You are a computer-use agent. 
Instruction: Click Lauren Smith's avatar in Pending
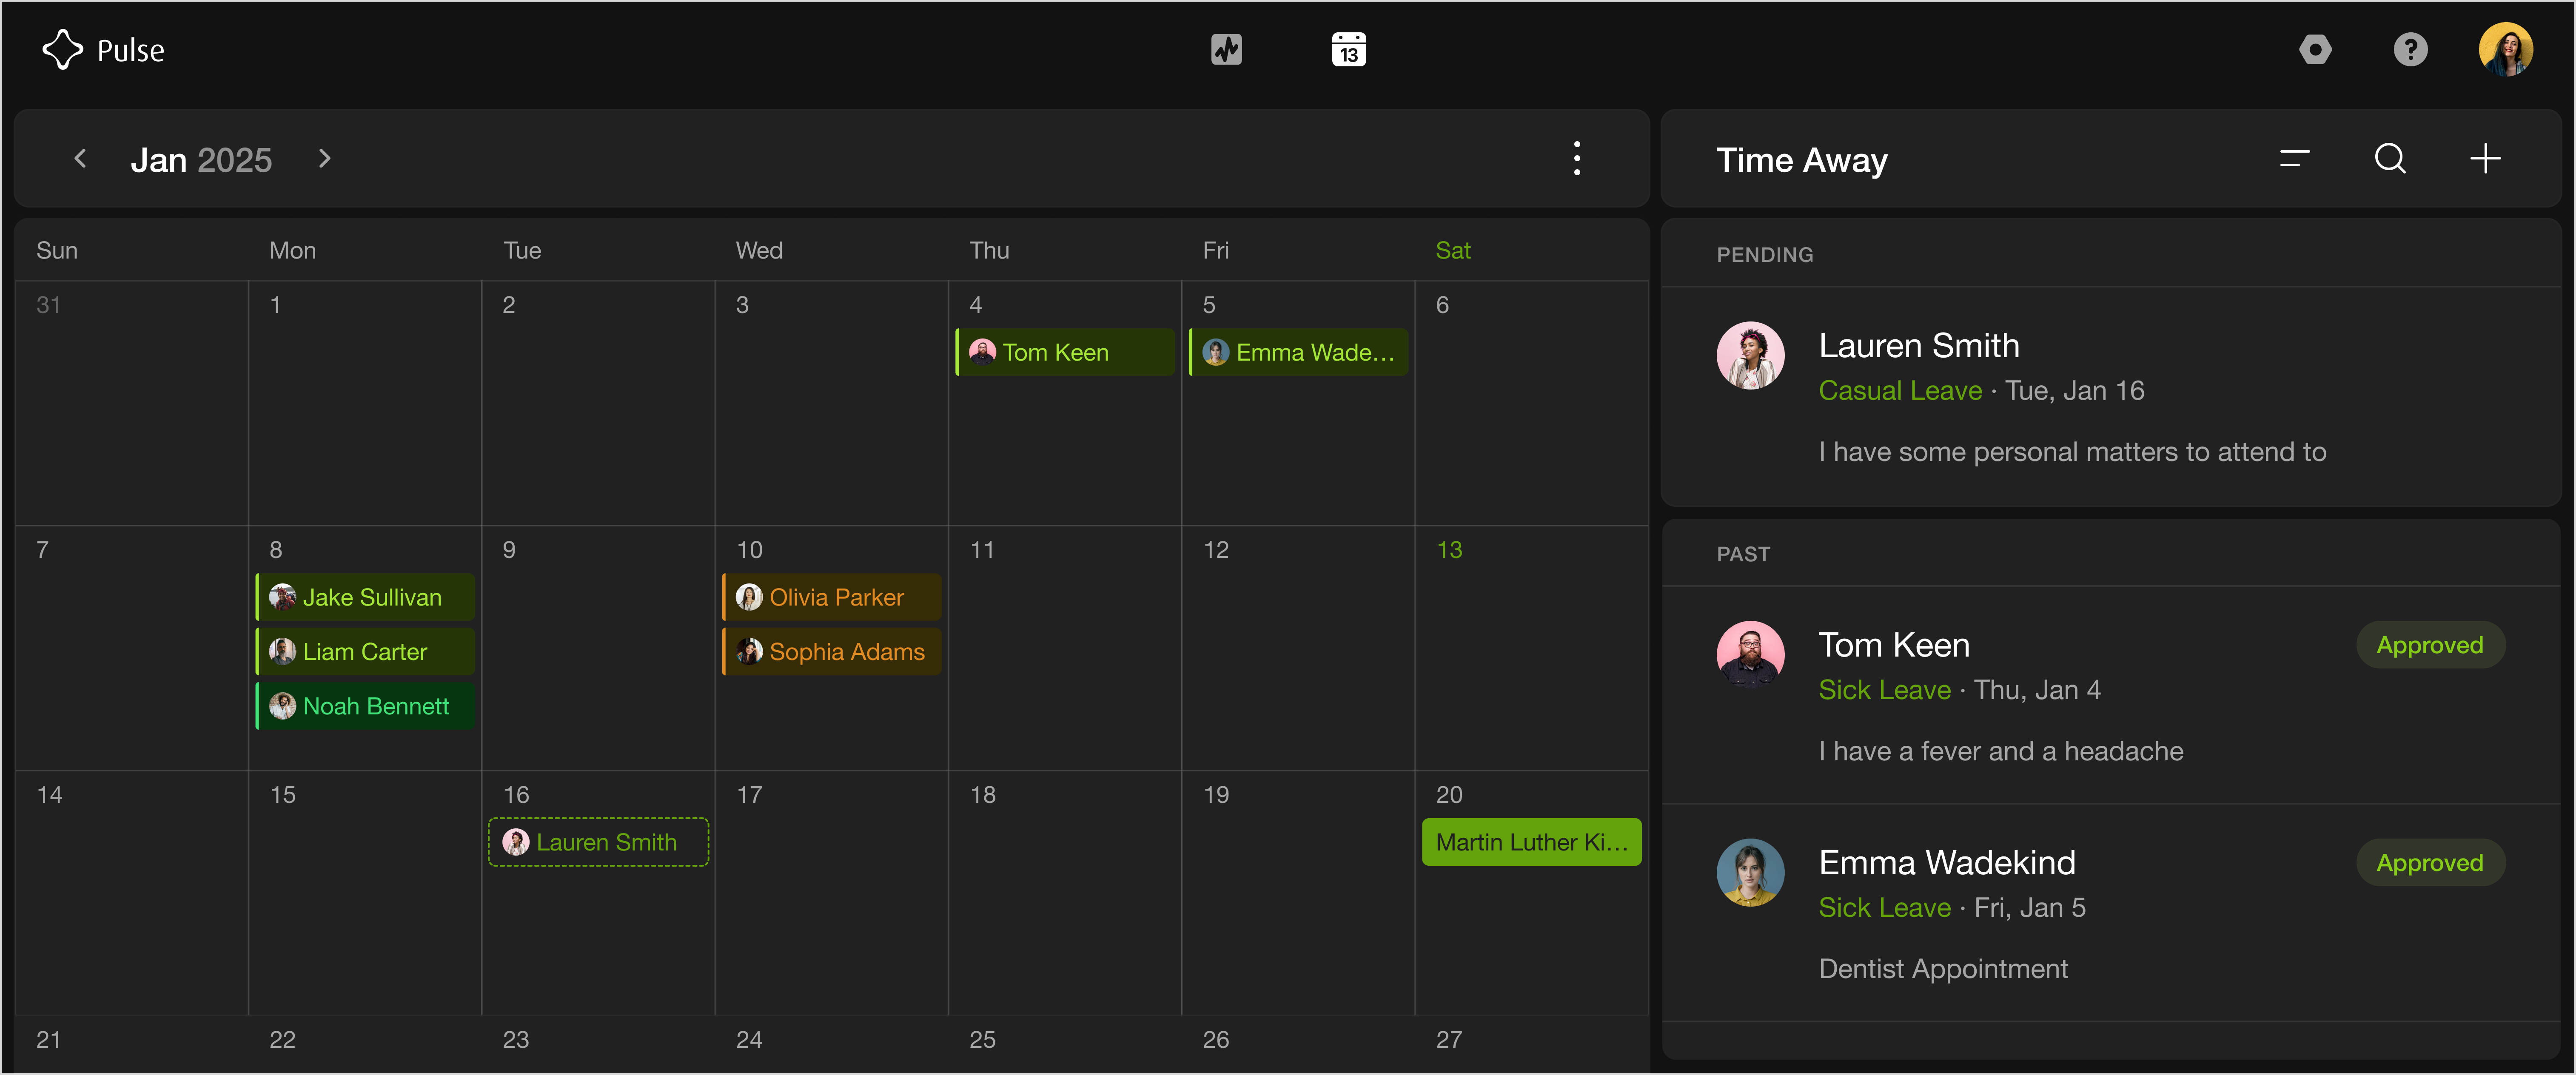click(x=1750, y=355)
